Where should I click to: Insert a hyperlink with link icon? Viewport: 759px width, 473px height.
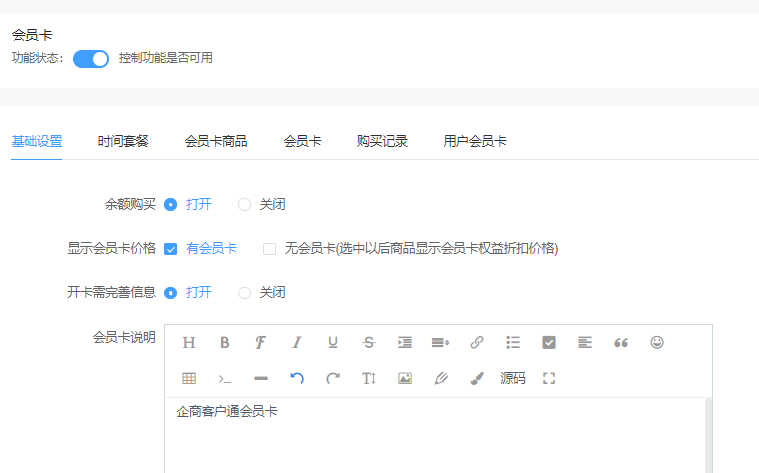pos(477,343)
